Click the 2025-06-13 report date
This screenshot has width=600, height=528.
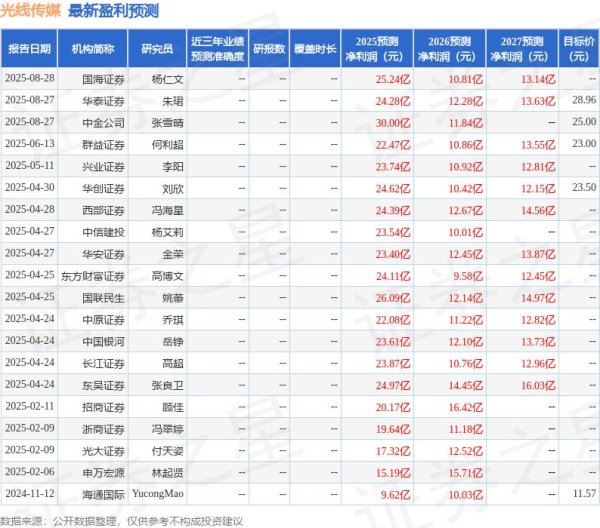[30, 143]
